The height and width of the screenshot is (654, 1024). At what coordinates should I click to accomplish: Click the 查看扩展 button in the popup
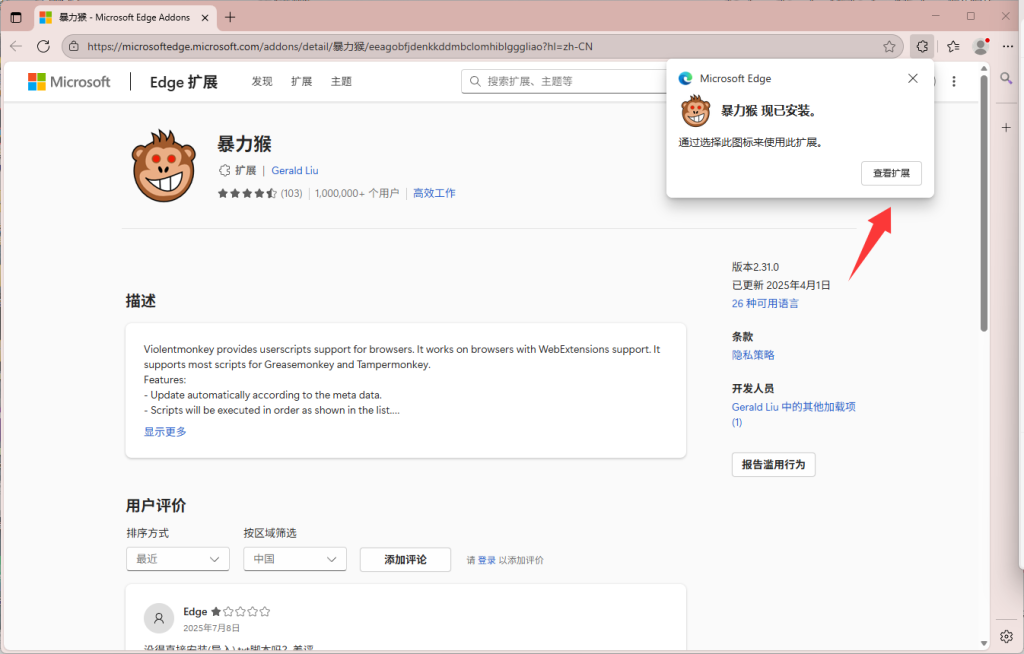(x=890, y=173)
